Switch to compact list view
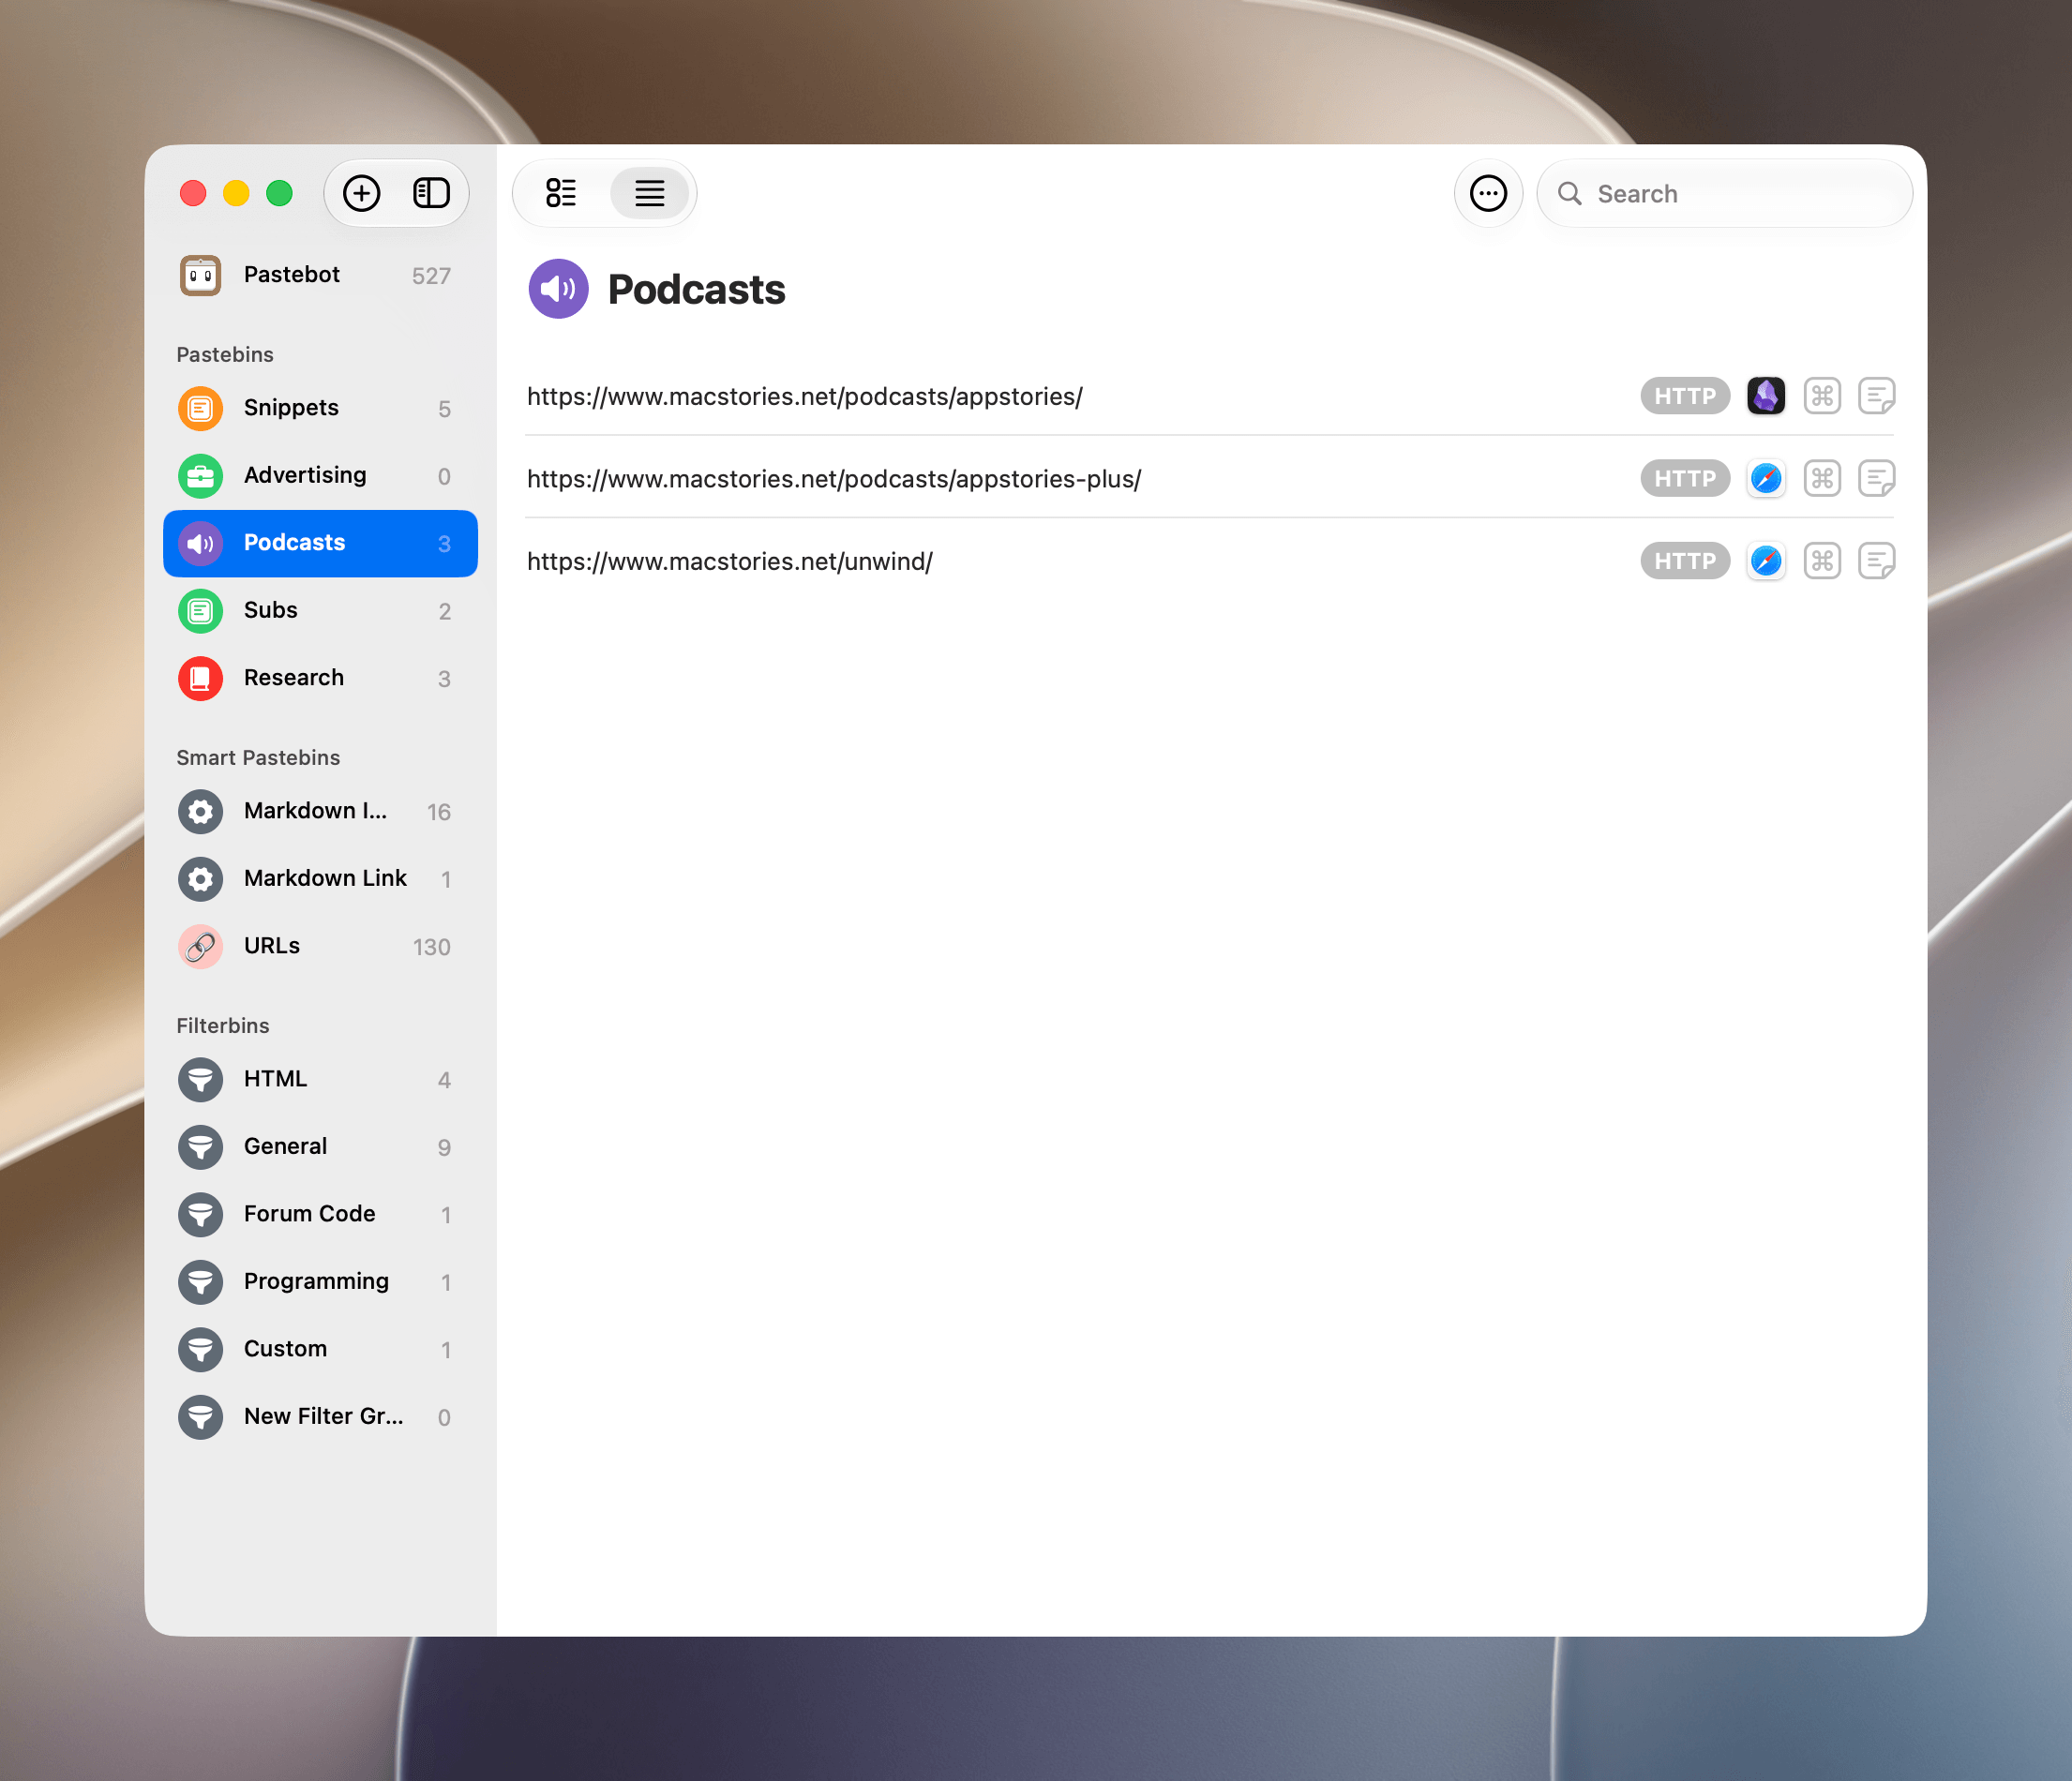This screenshot has height=1781, width=2072. tap(649, 193)
